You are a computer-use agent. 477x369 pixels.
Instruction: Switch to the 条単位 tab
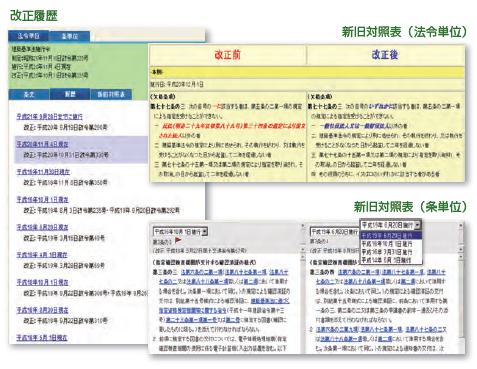pyautogui.click(x=70, y=36)
